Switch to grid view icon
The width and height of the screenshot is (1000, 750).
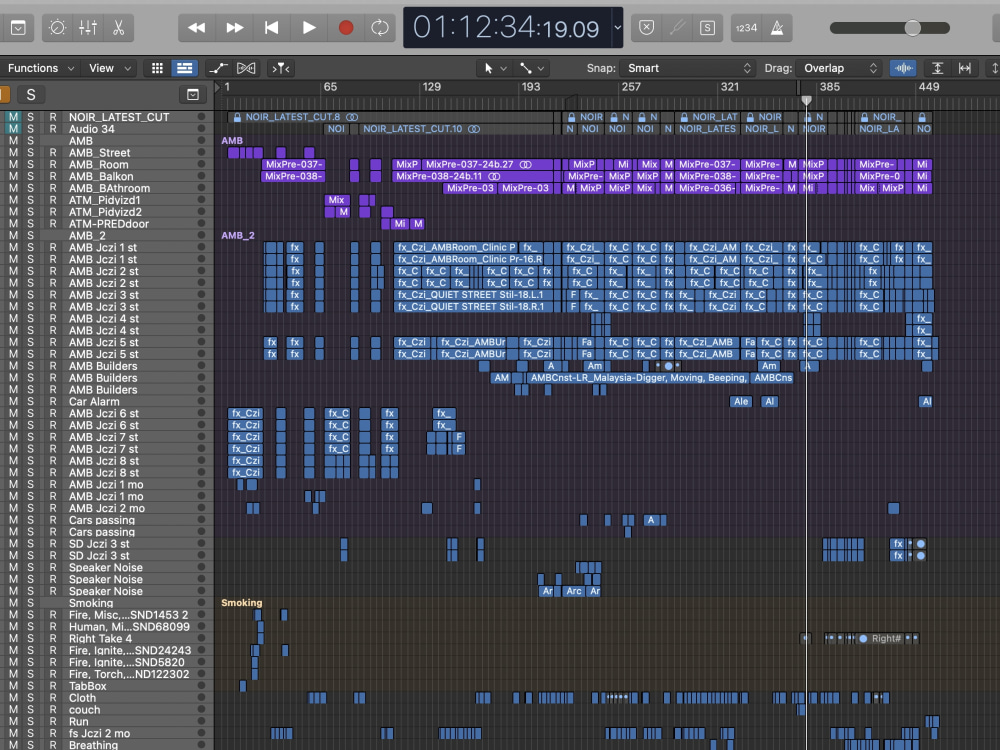pyautogui.click(x=157, y=68)
